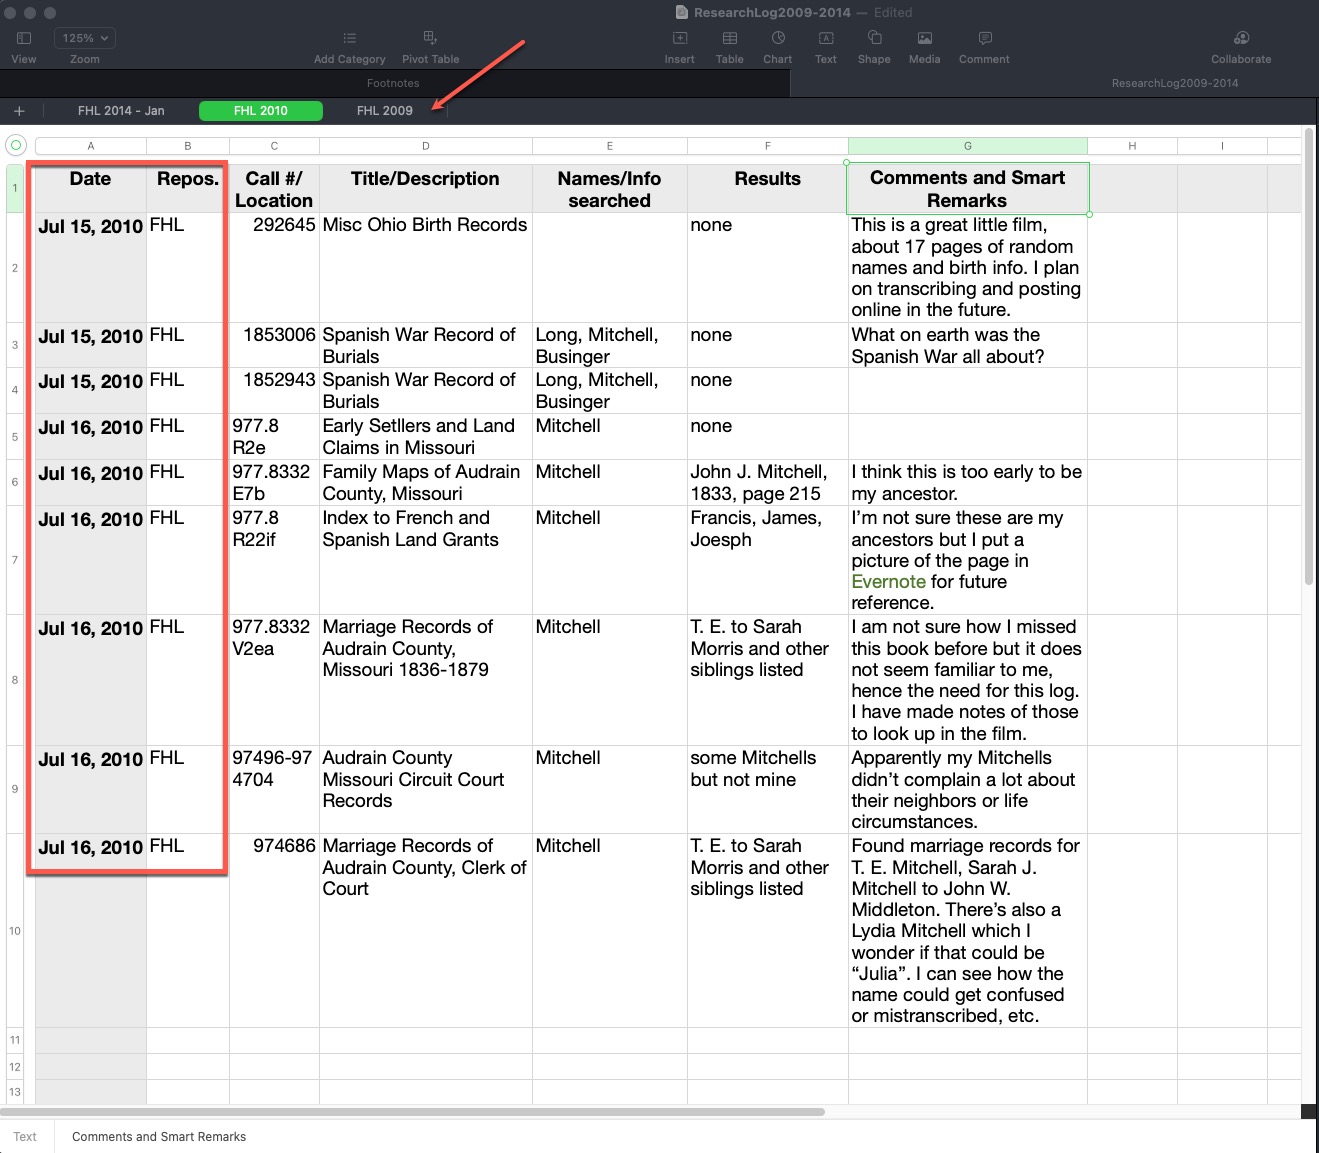Click the View icon in the toolbar
Image resolution: width=1319 pixels, height=1153 pixels.
24,40
